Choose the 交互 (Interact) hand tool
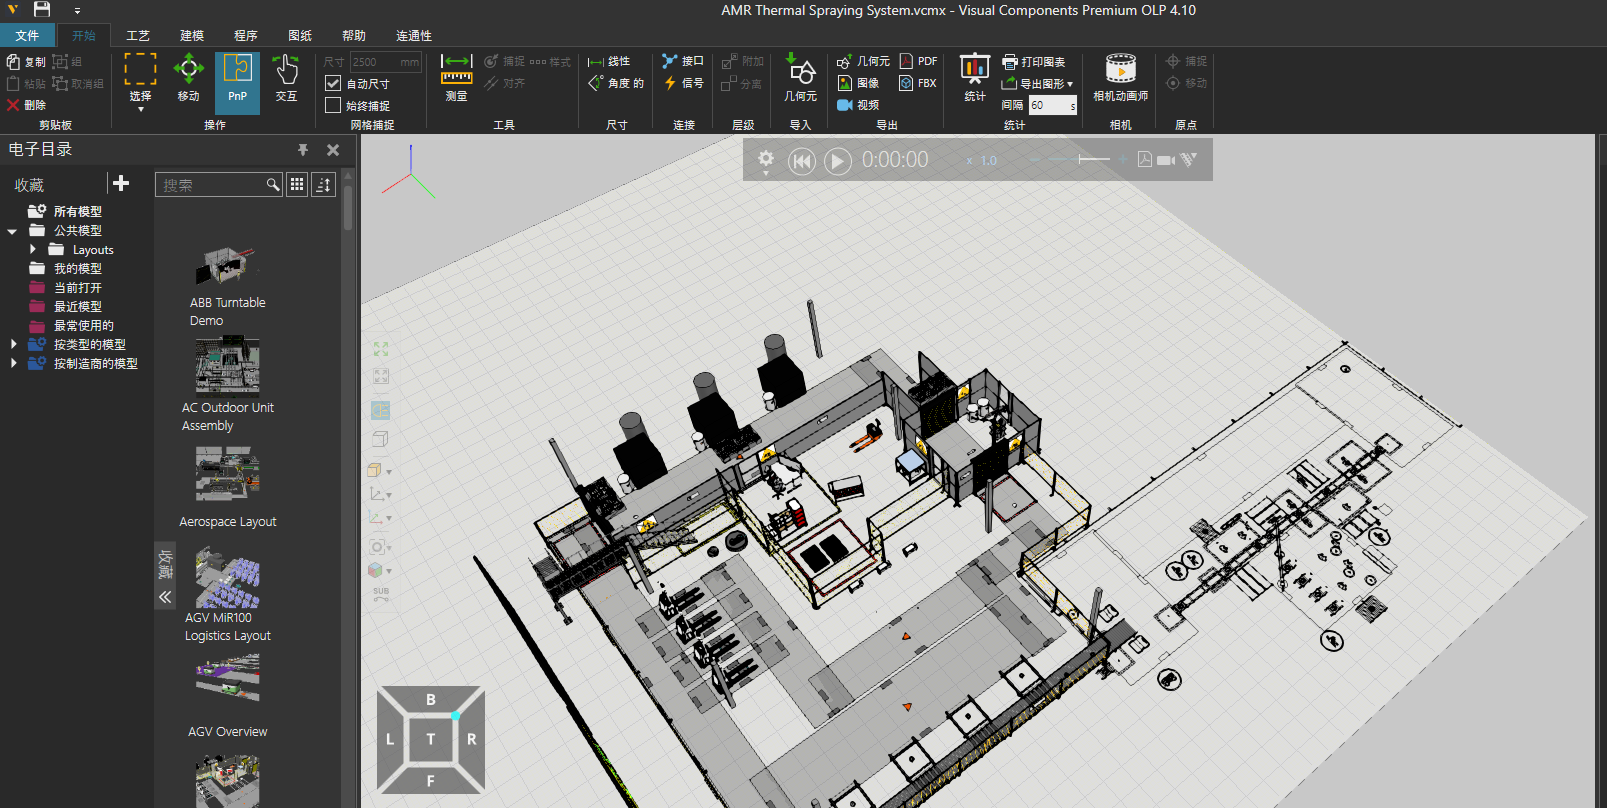This screenshot has width=1607, height=808. 286,80
